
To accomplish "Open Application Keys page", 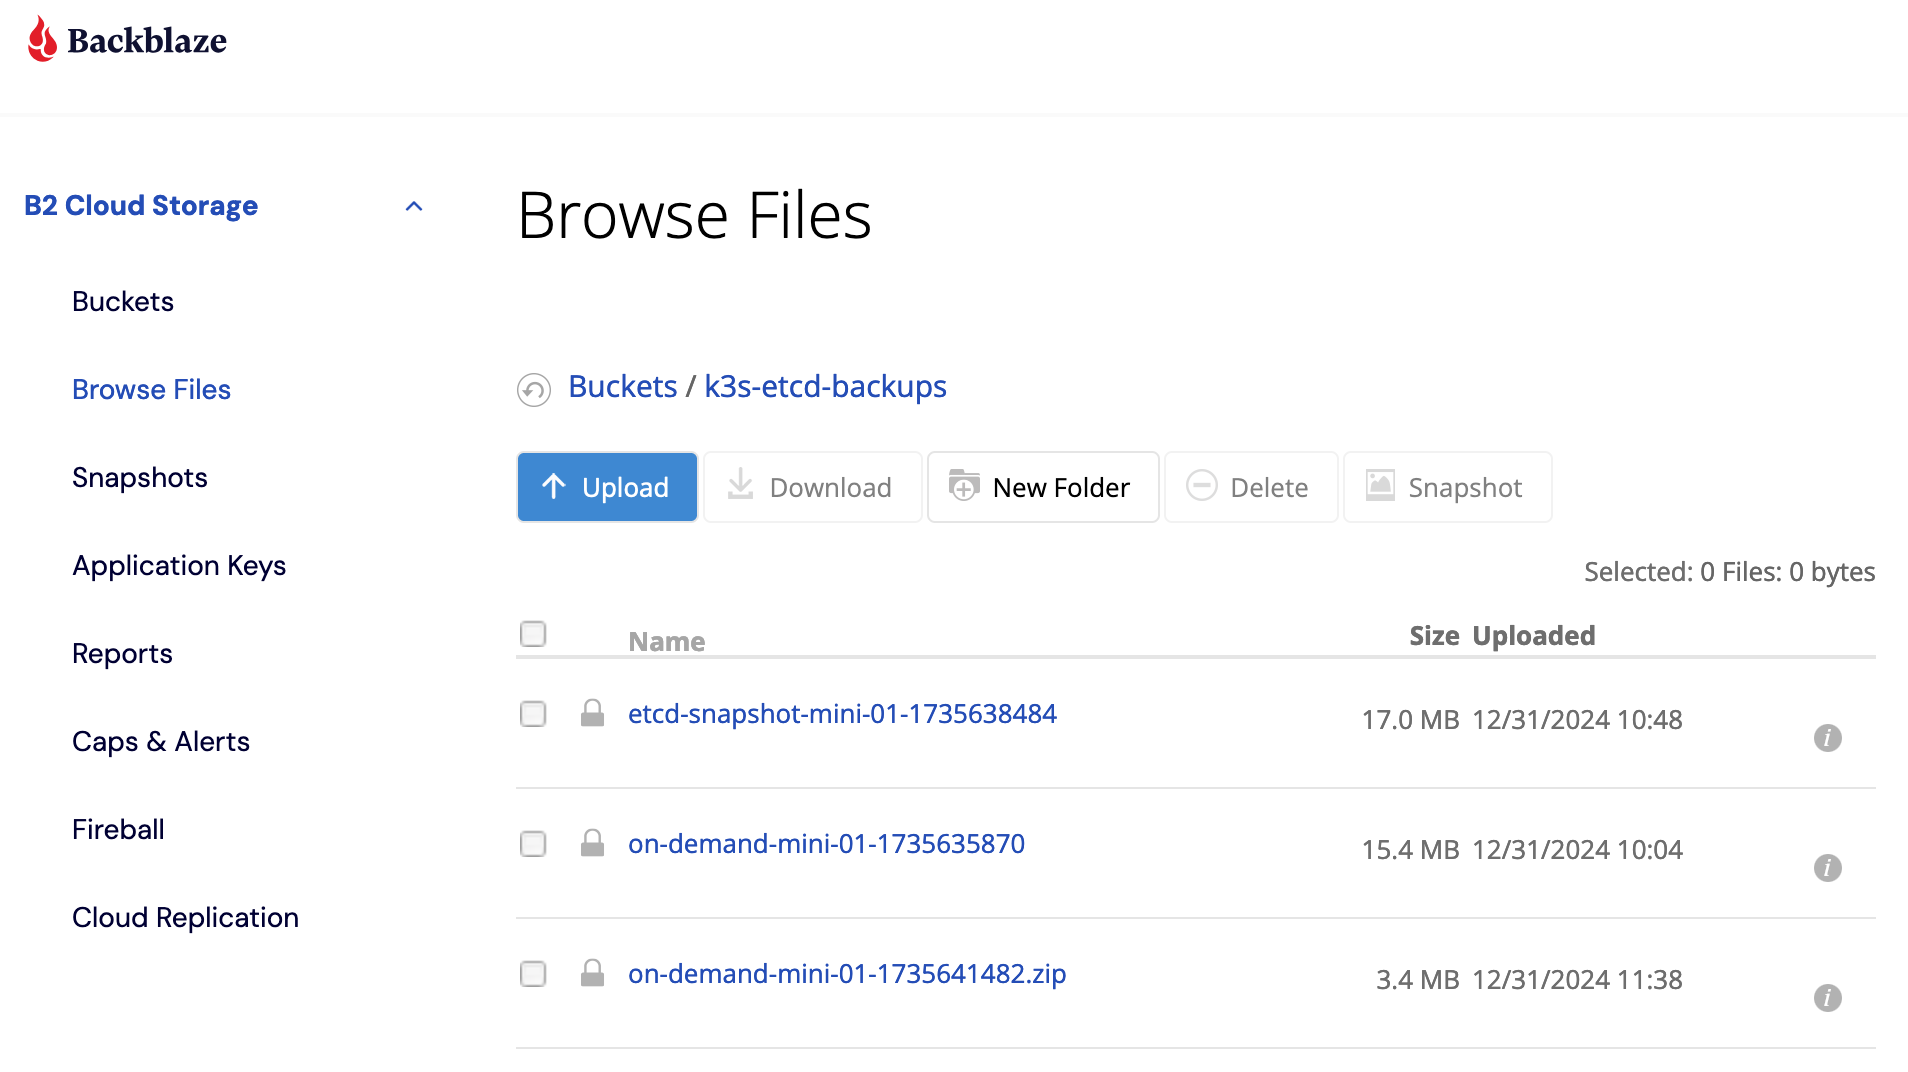I will click(179, 565).
